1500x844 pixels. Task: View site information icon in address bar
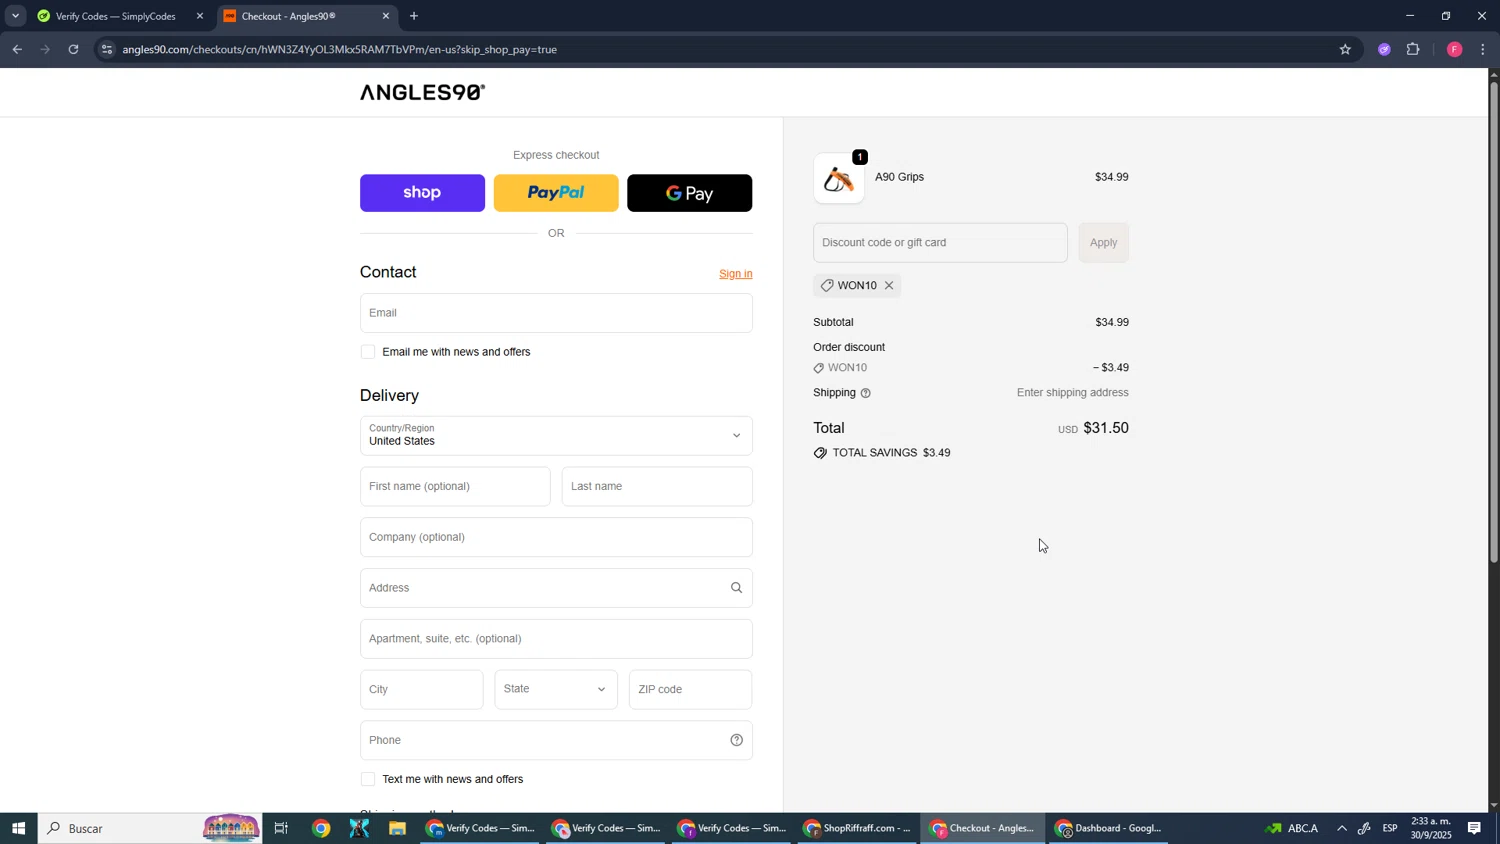pyautogui.click(x=107, y=49)
